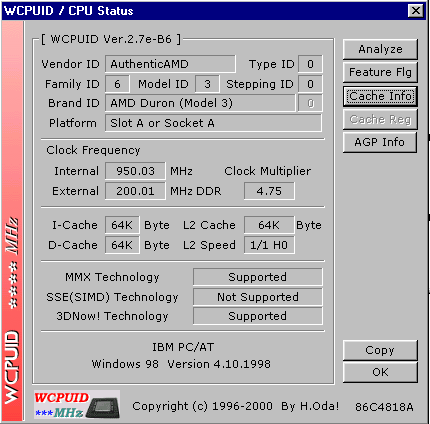430x424 pixels.
Task: Click the Copyright 1996-2000 By H.Oda! text
Action: [x=236, y=406]
